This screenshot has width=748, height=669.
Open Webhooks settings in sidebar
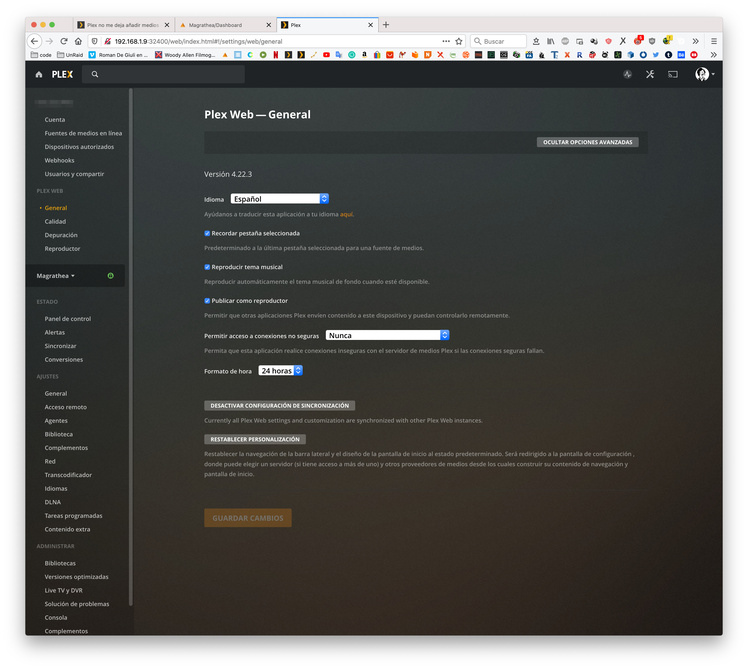60,160
